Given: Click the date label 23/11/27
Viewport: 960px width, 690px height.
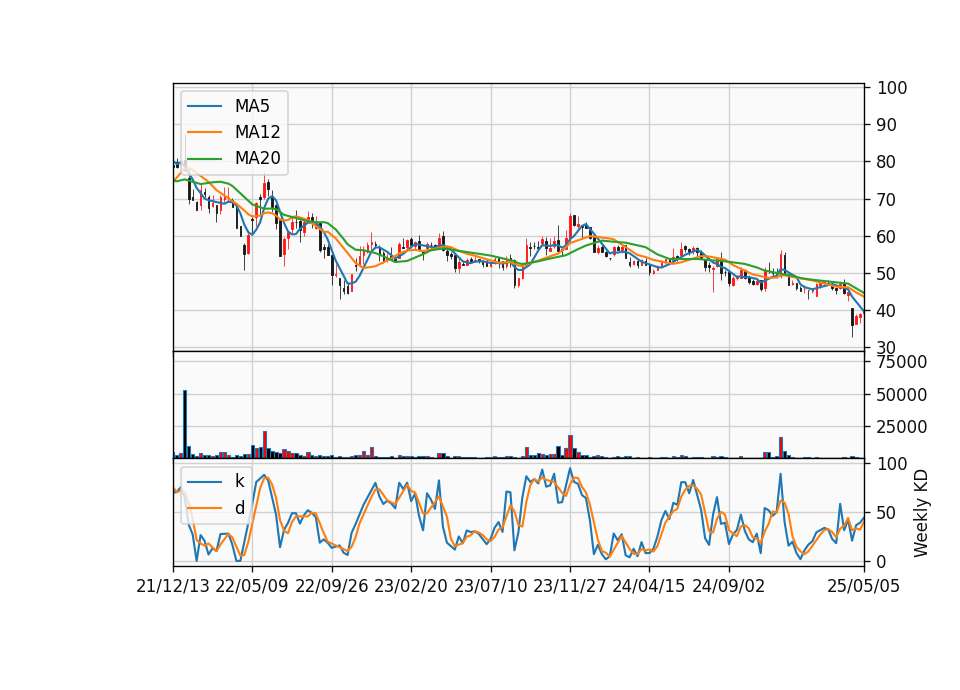Looking at the screenshot, I should (569, 586).
